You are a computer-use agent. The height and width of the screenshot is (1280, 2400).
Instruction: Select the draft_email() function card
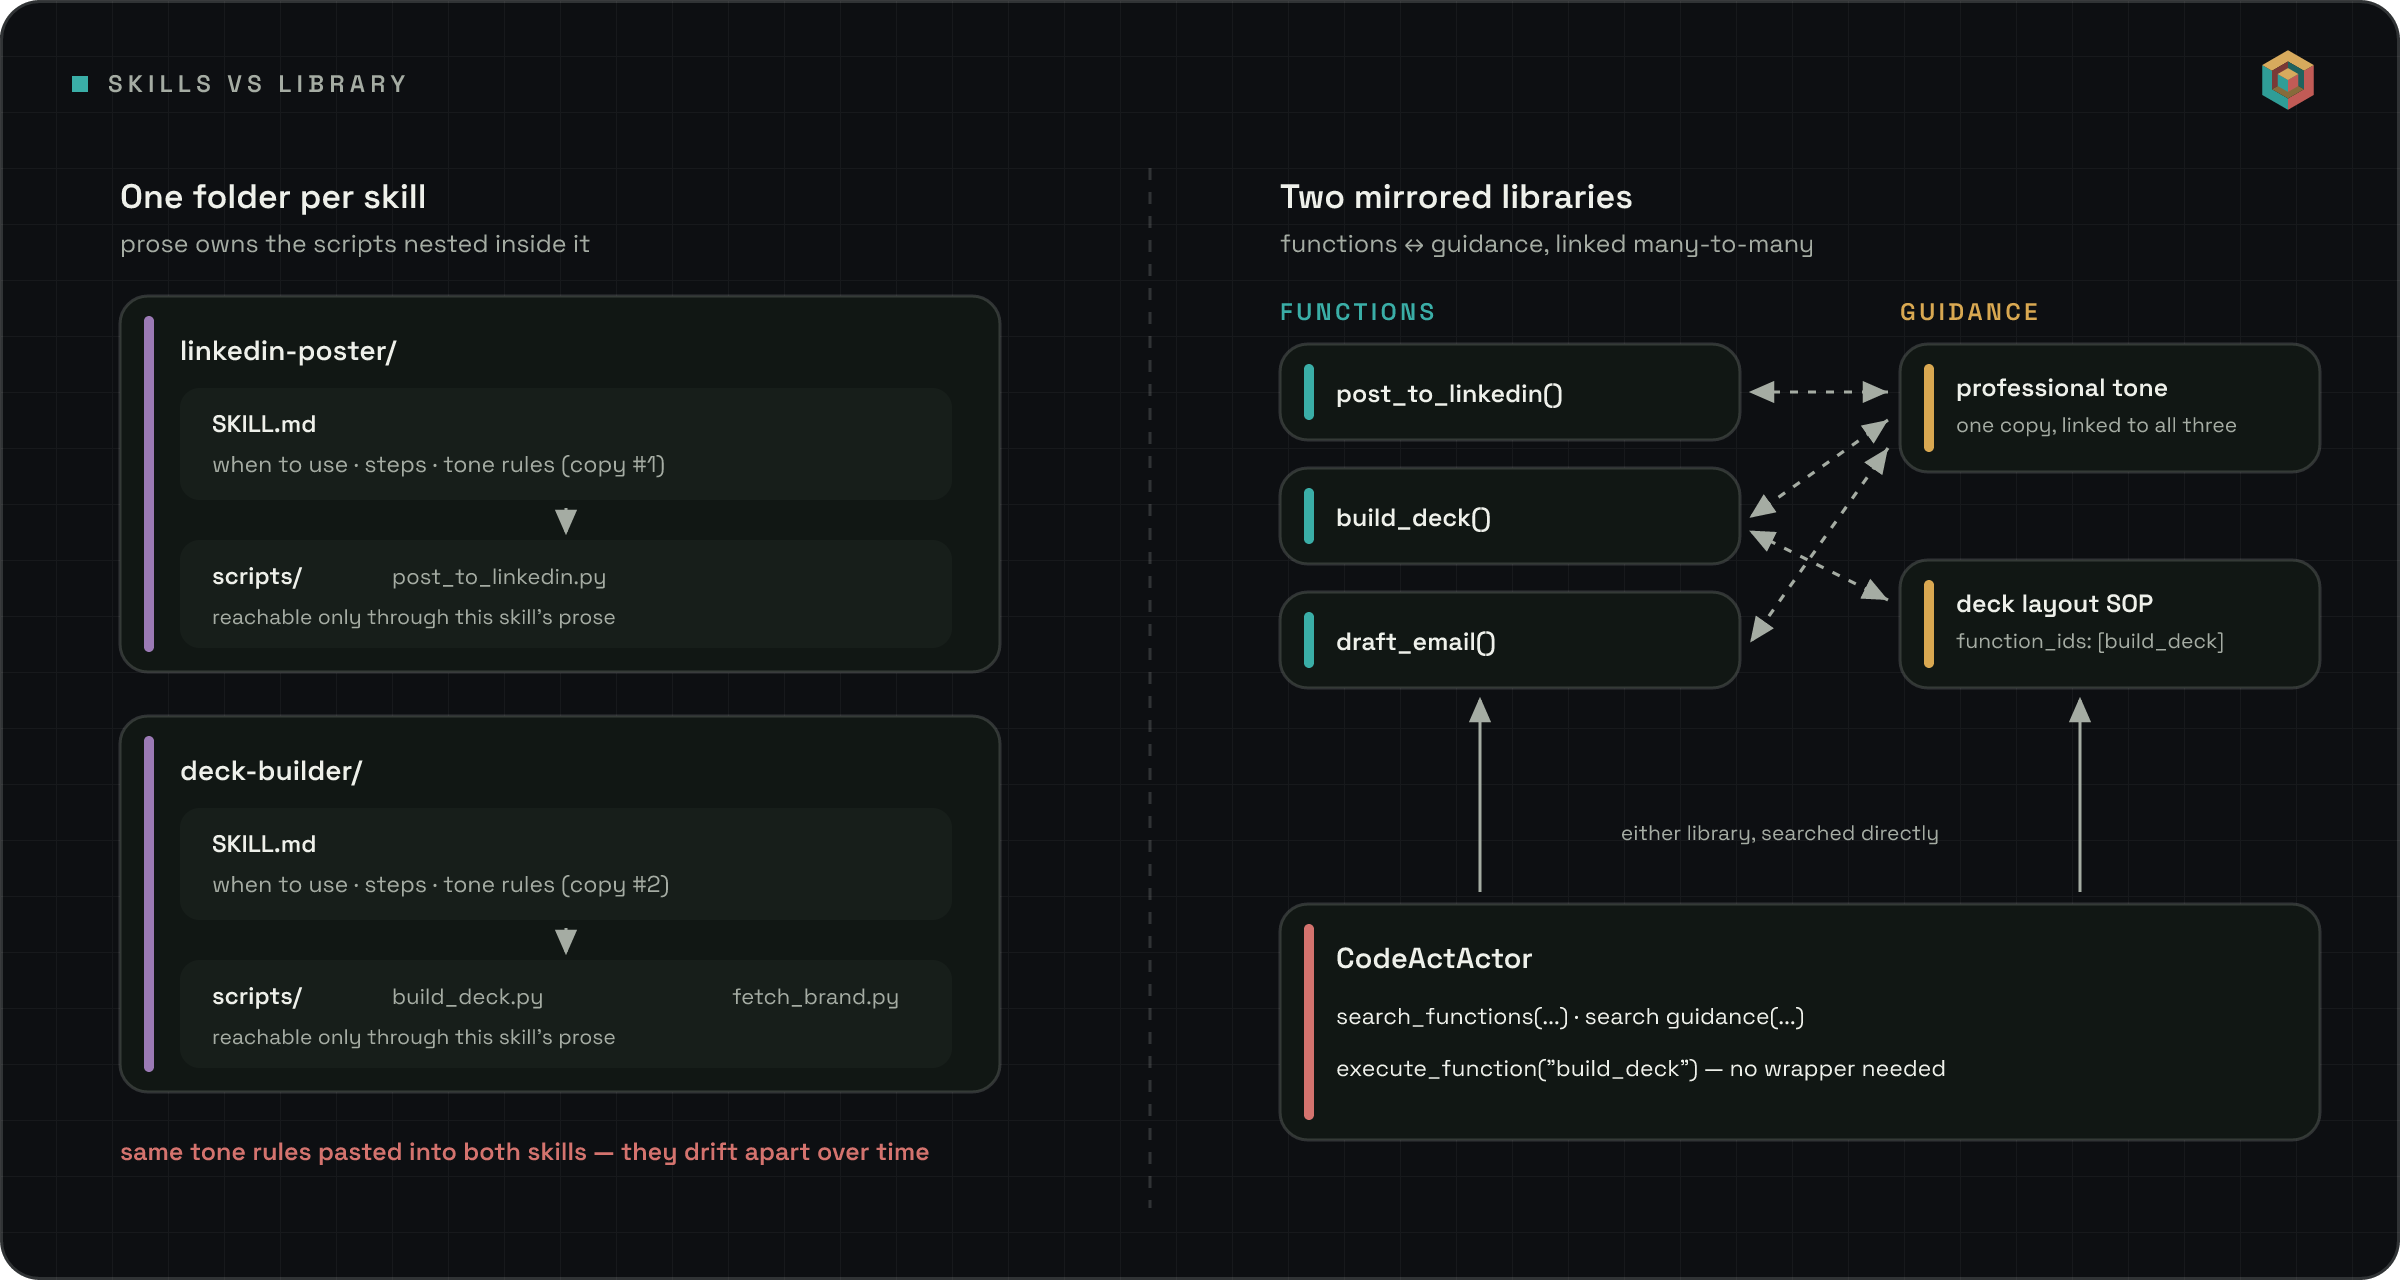[1510, 640]
